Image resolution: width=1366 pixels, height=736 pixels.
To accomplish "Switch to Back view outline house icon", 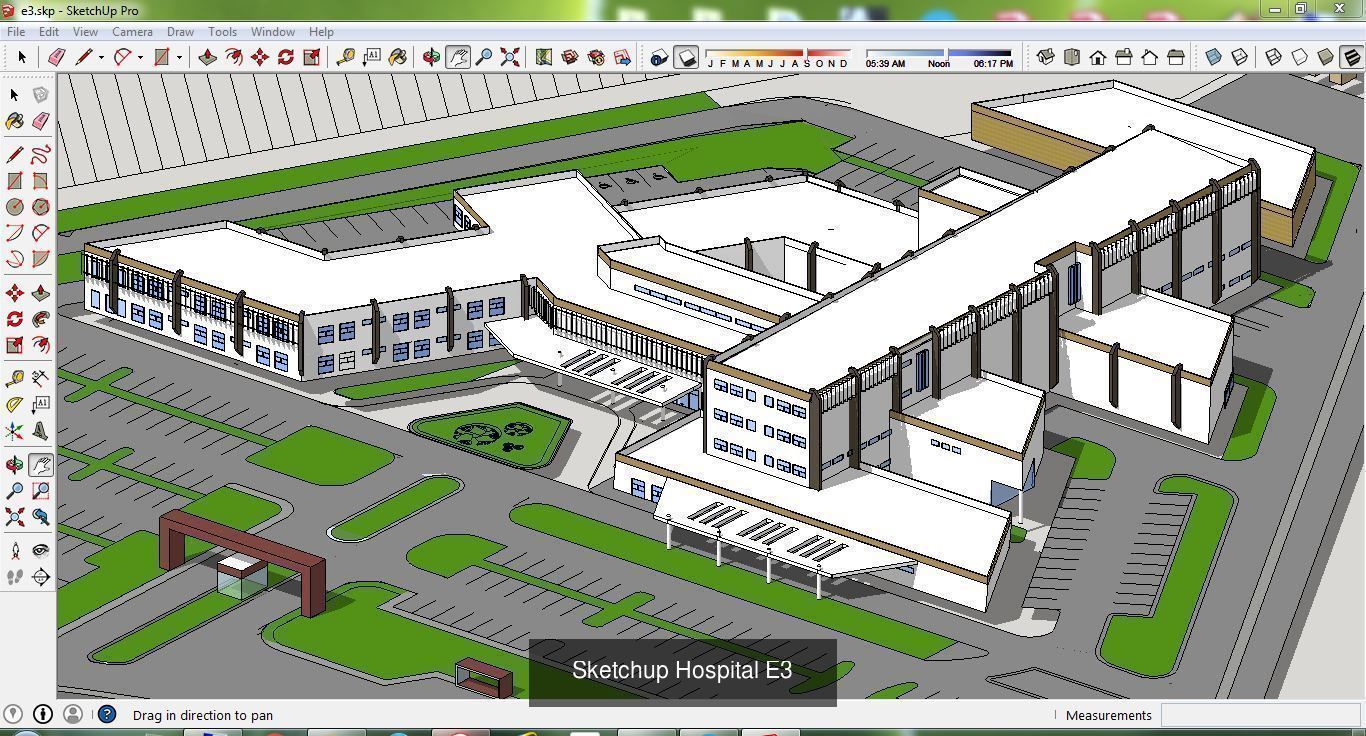I will click(1150, 57).
